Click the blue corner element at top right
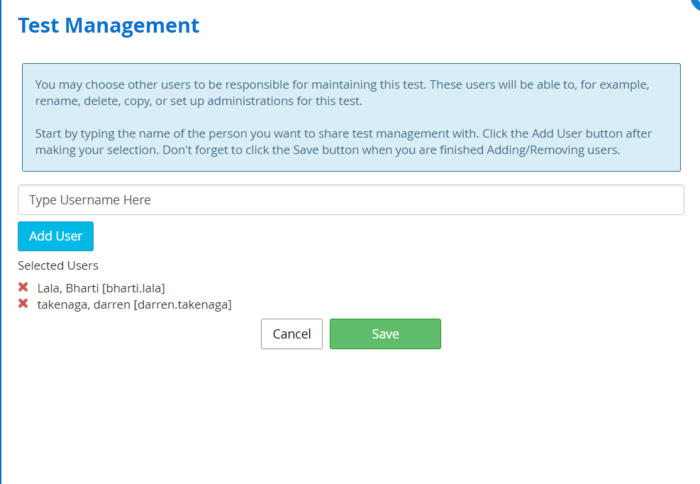The width and height of the screenshot is (700, 484). click(x=695, y=4)
